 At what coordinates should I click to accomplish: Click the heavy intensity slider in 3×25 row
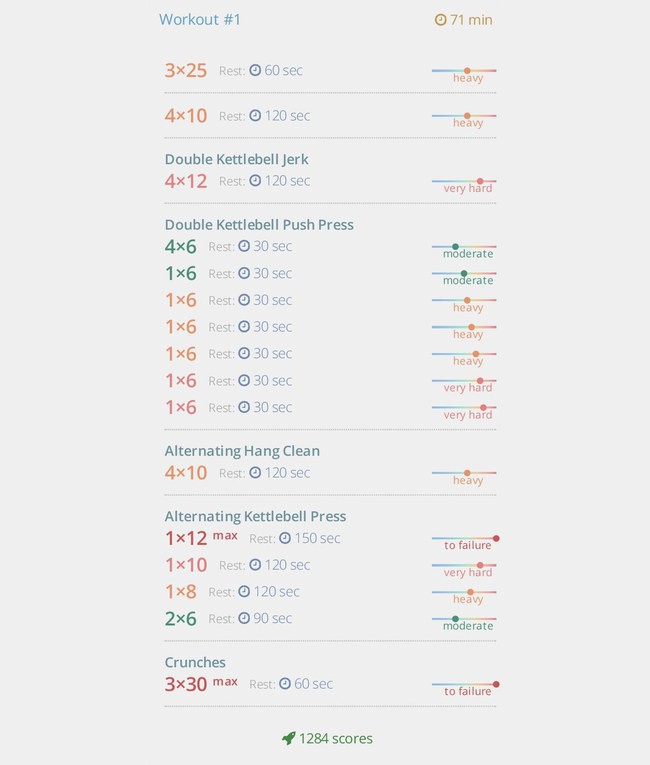coord(464,75)
